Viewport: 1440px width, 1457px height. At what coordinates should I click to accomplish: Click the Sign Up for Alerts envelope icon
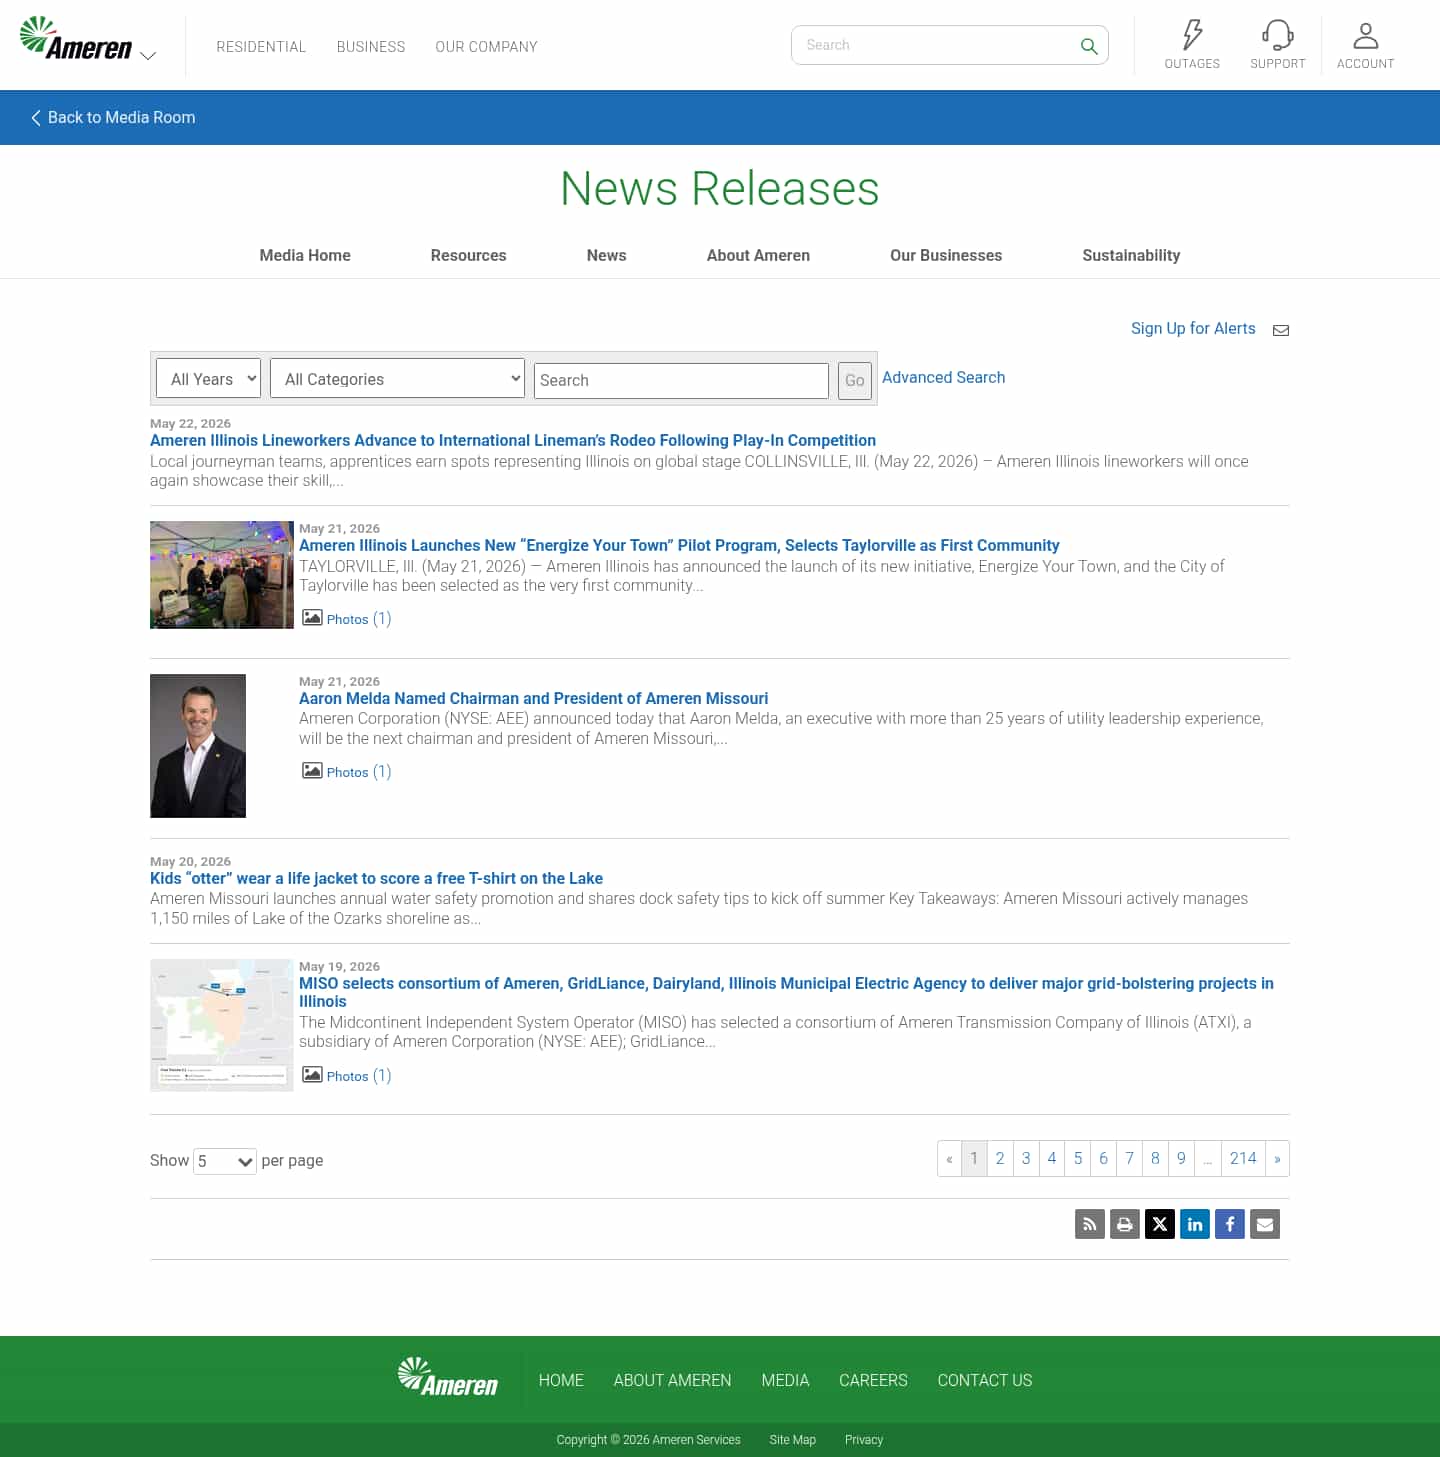(1281, 330)
